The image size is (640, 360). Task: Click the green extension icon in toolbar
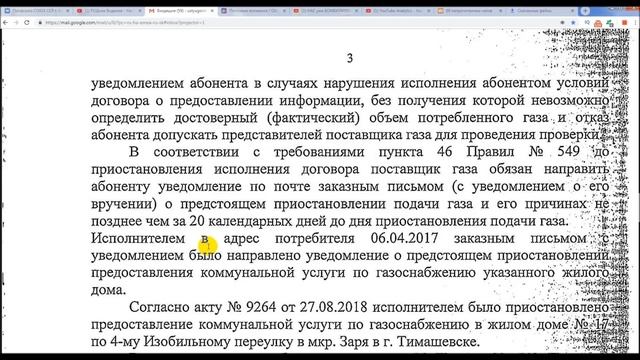(610, 23)
